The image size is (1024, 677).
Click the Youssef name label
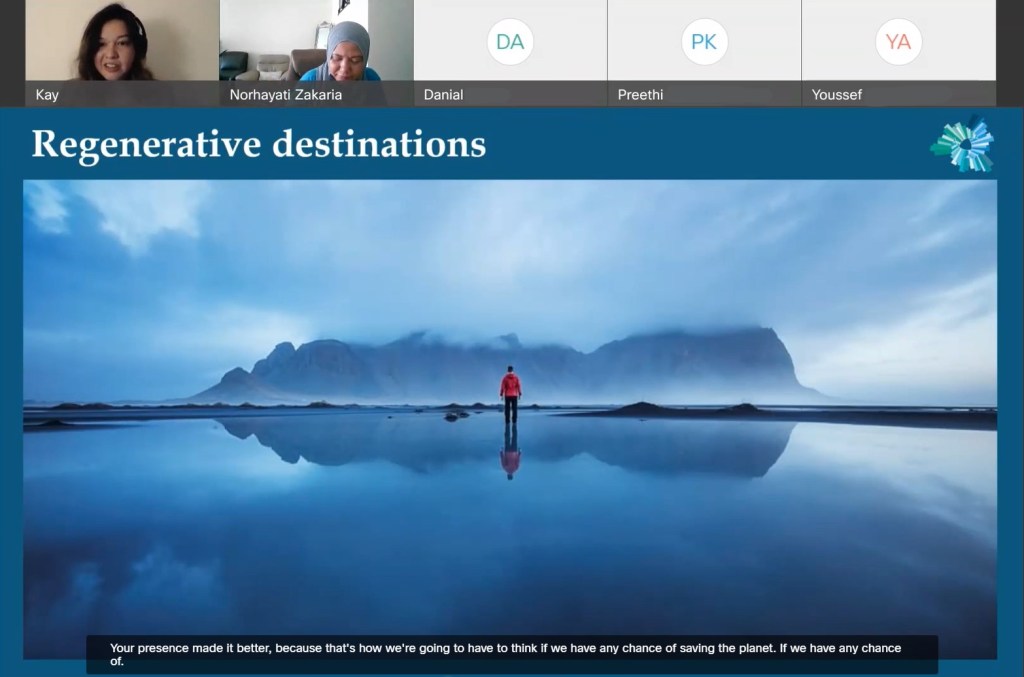[837, 95]
